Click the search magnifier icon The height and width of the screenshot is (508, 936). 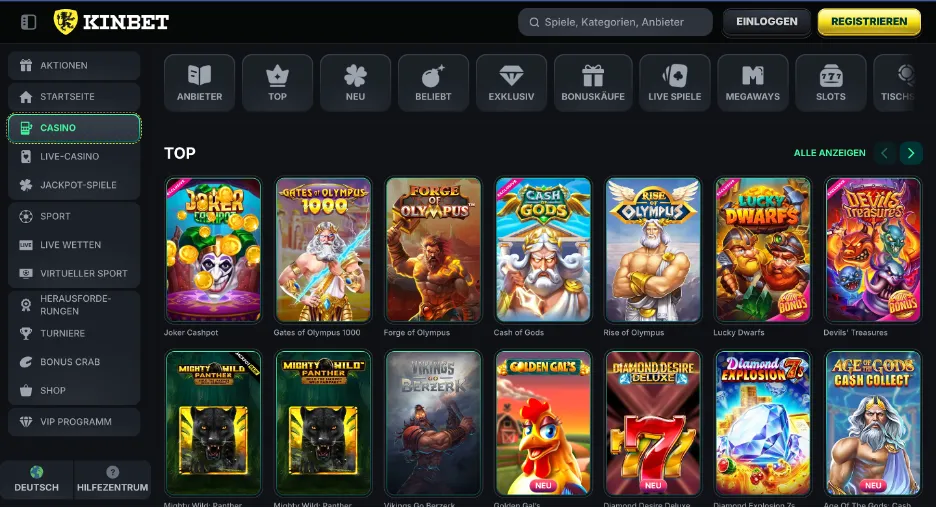click(x=534, y=22)
